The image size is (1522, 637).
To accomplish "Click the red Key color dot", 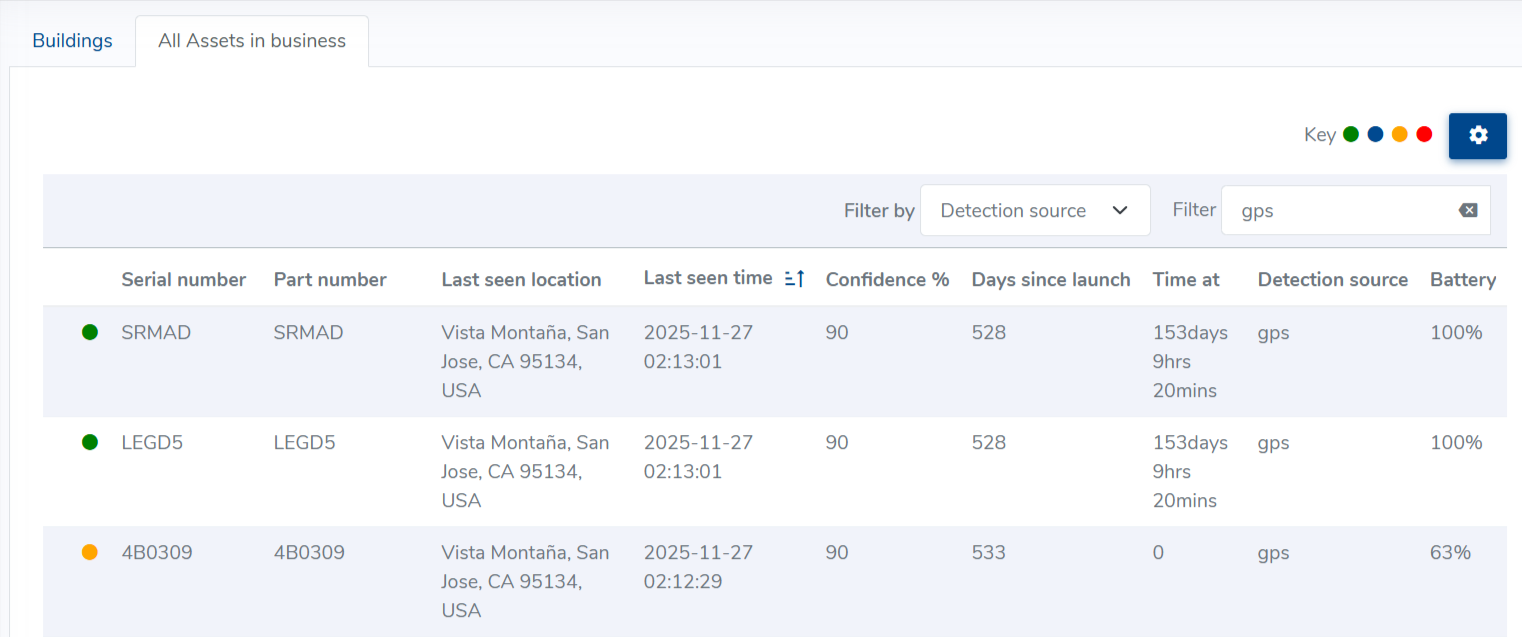I will click(x=1424, y=134).
